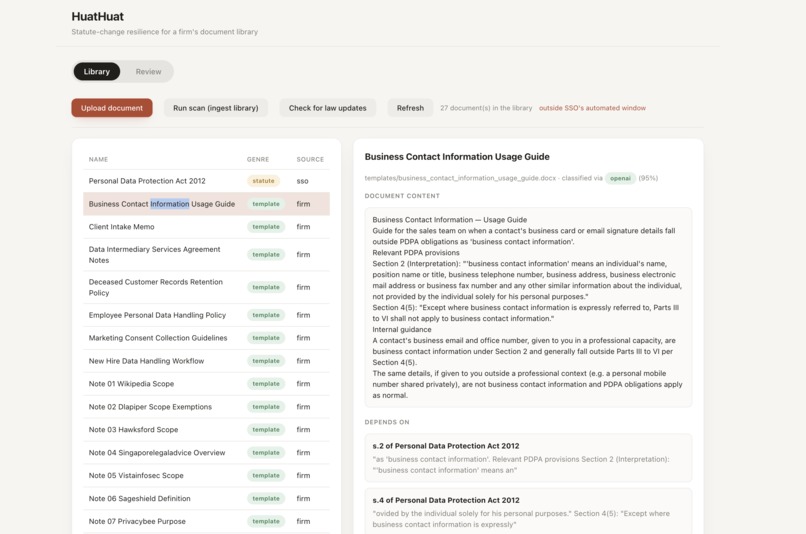
Task: Open Note 03 Hawksford Scope
Action: coord(206,430)
